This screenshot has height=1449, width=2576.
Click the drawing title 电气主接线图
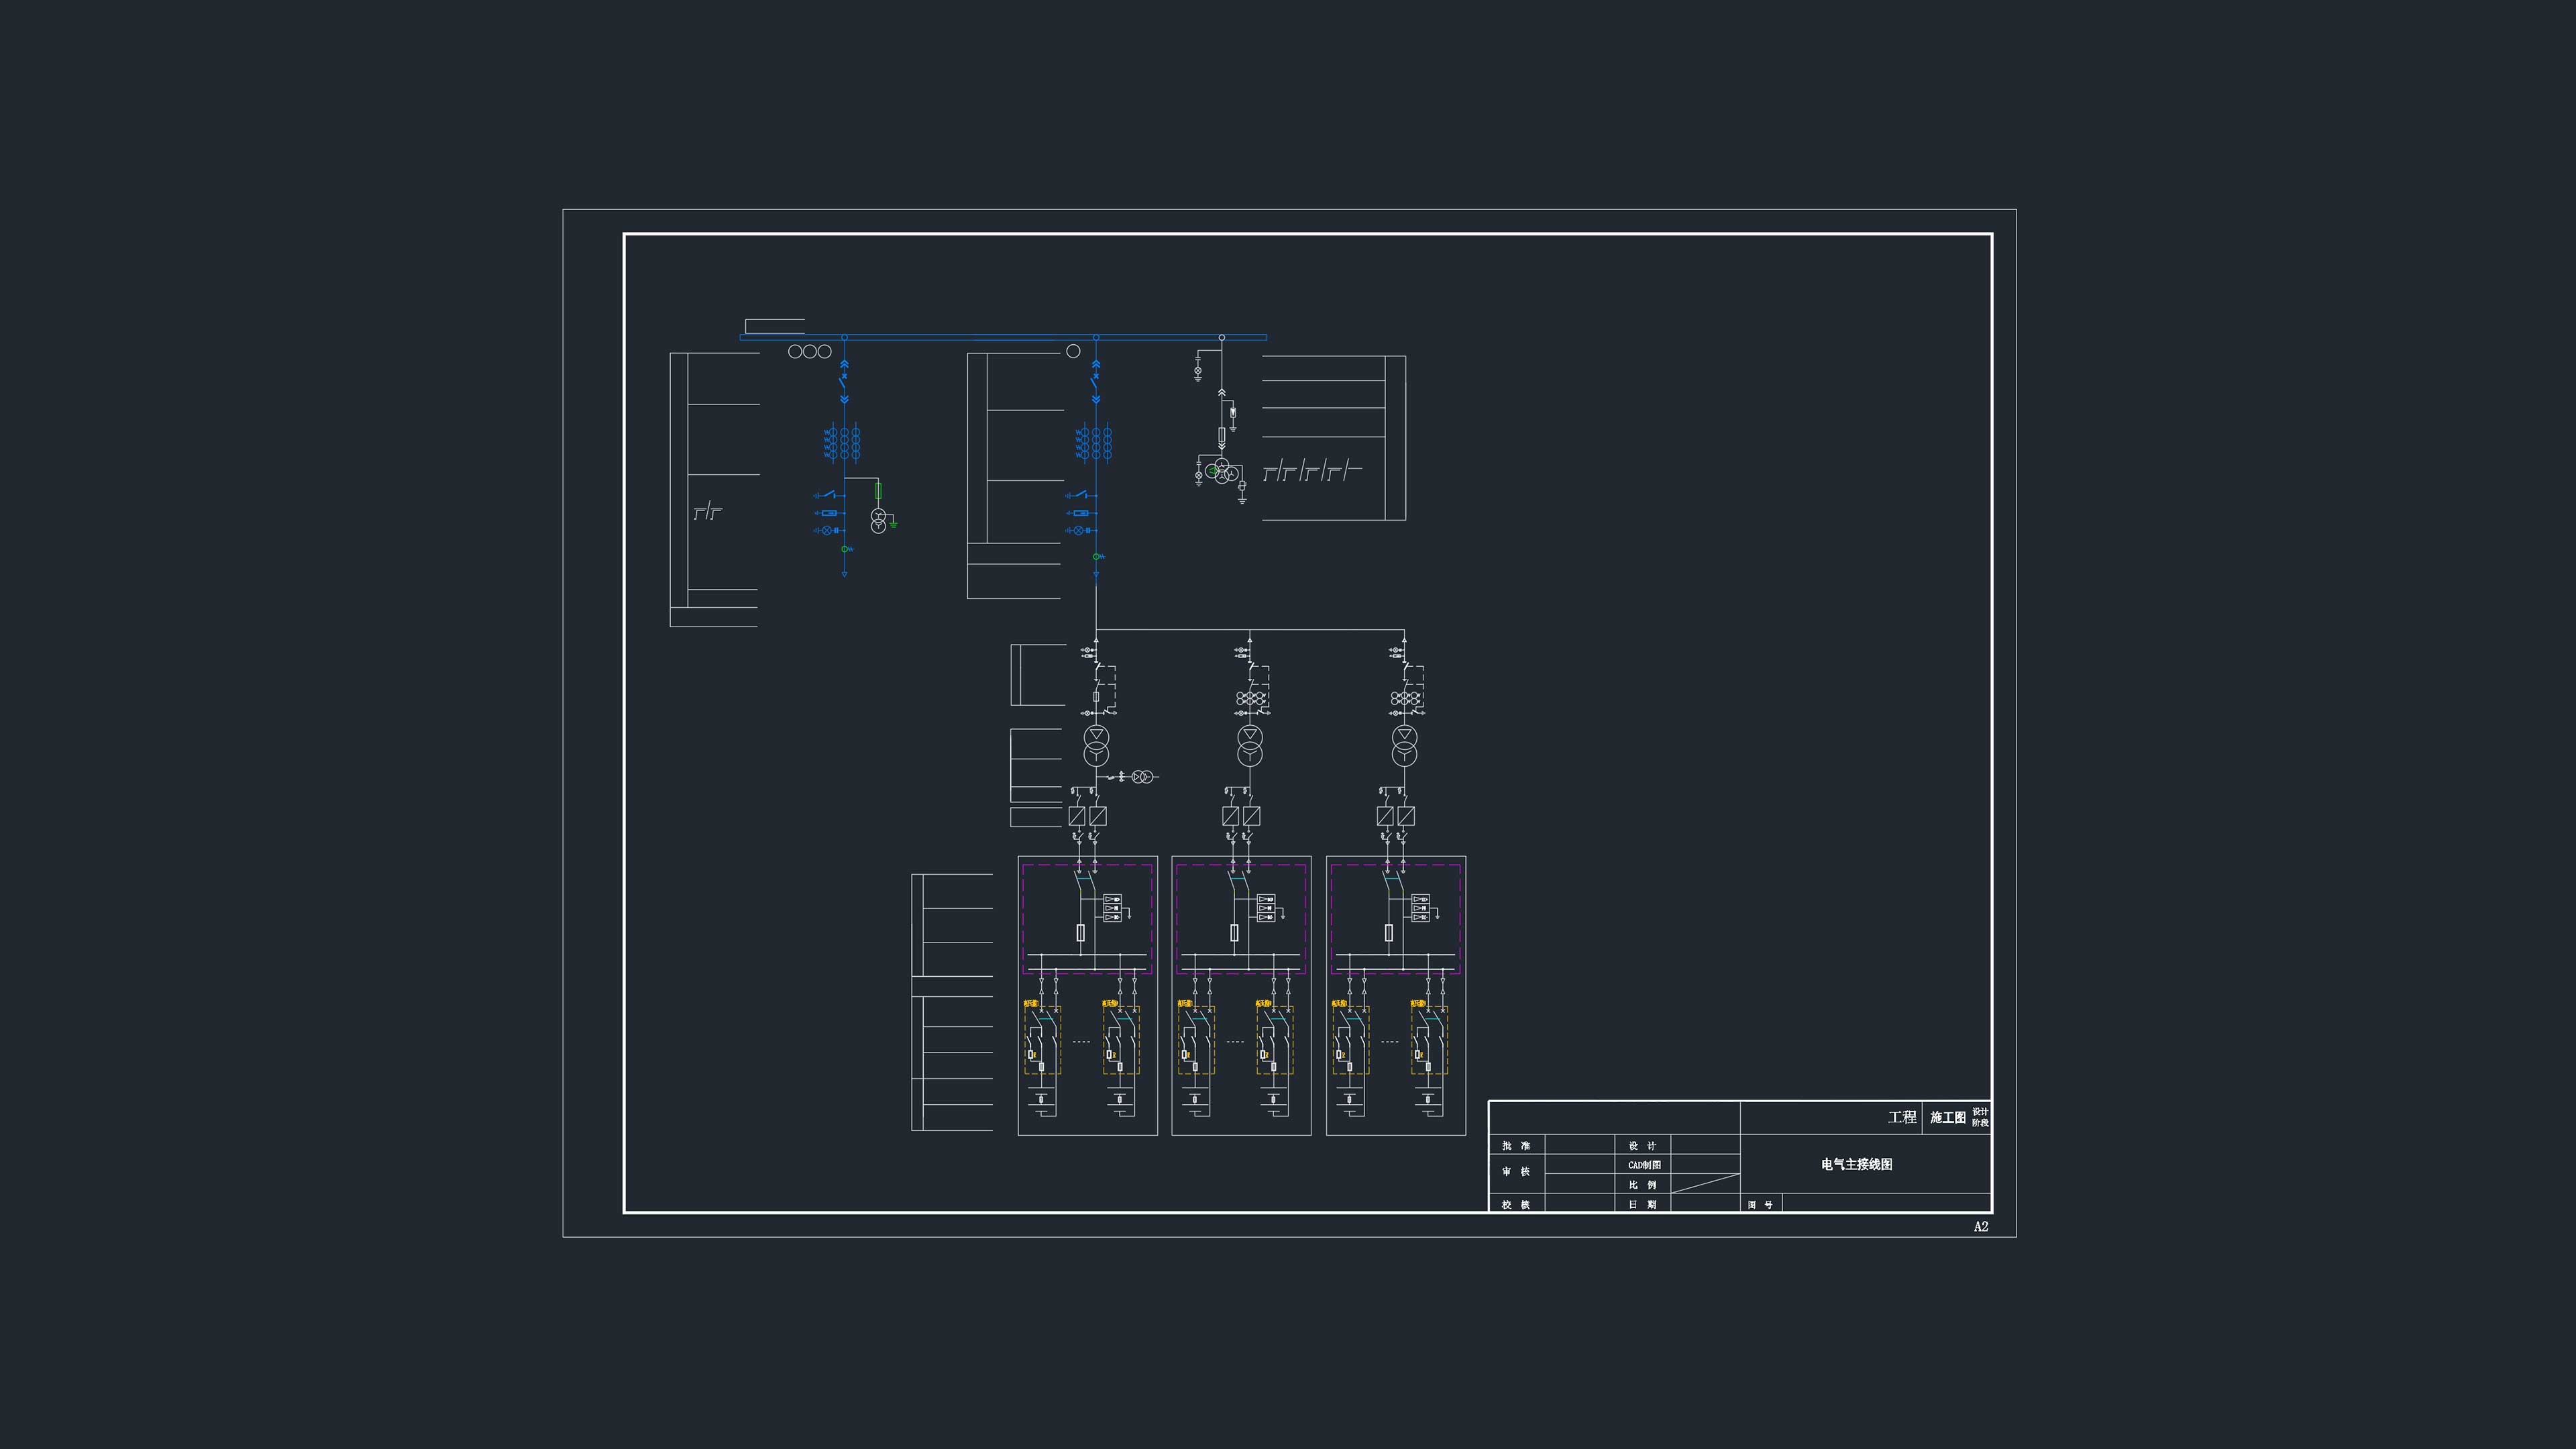pos(1856,1164)
